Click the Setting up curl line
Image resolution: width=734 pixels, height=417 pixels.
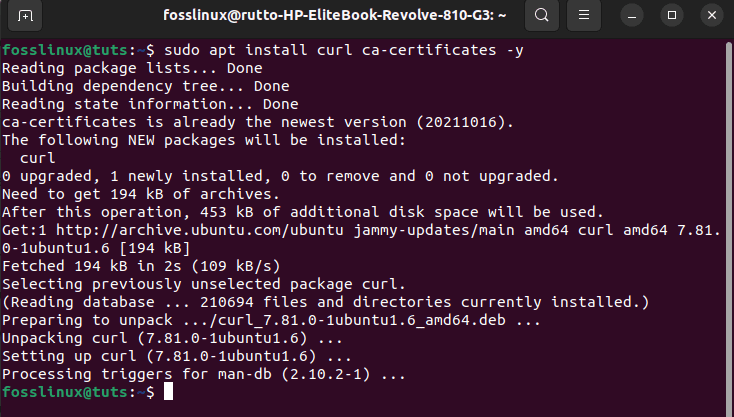[176, 357]
